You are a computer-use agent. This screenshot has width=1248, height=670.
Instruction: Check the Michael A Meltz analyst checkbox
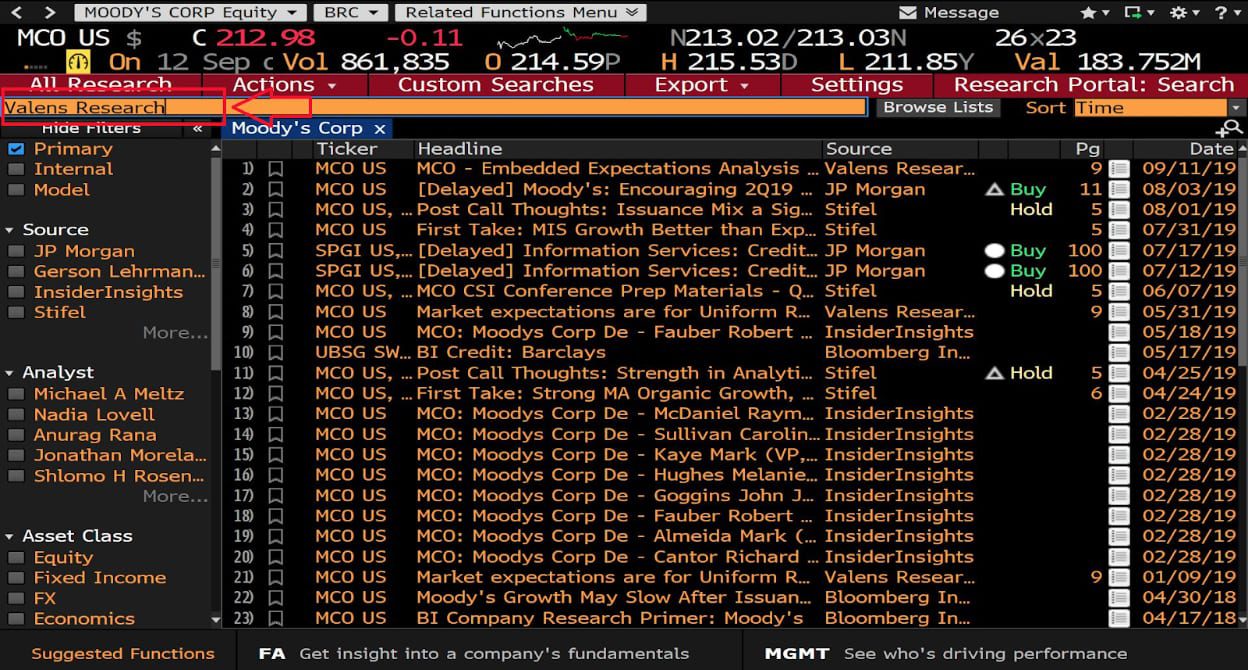(x=15, y=394)
